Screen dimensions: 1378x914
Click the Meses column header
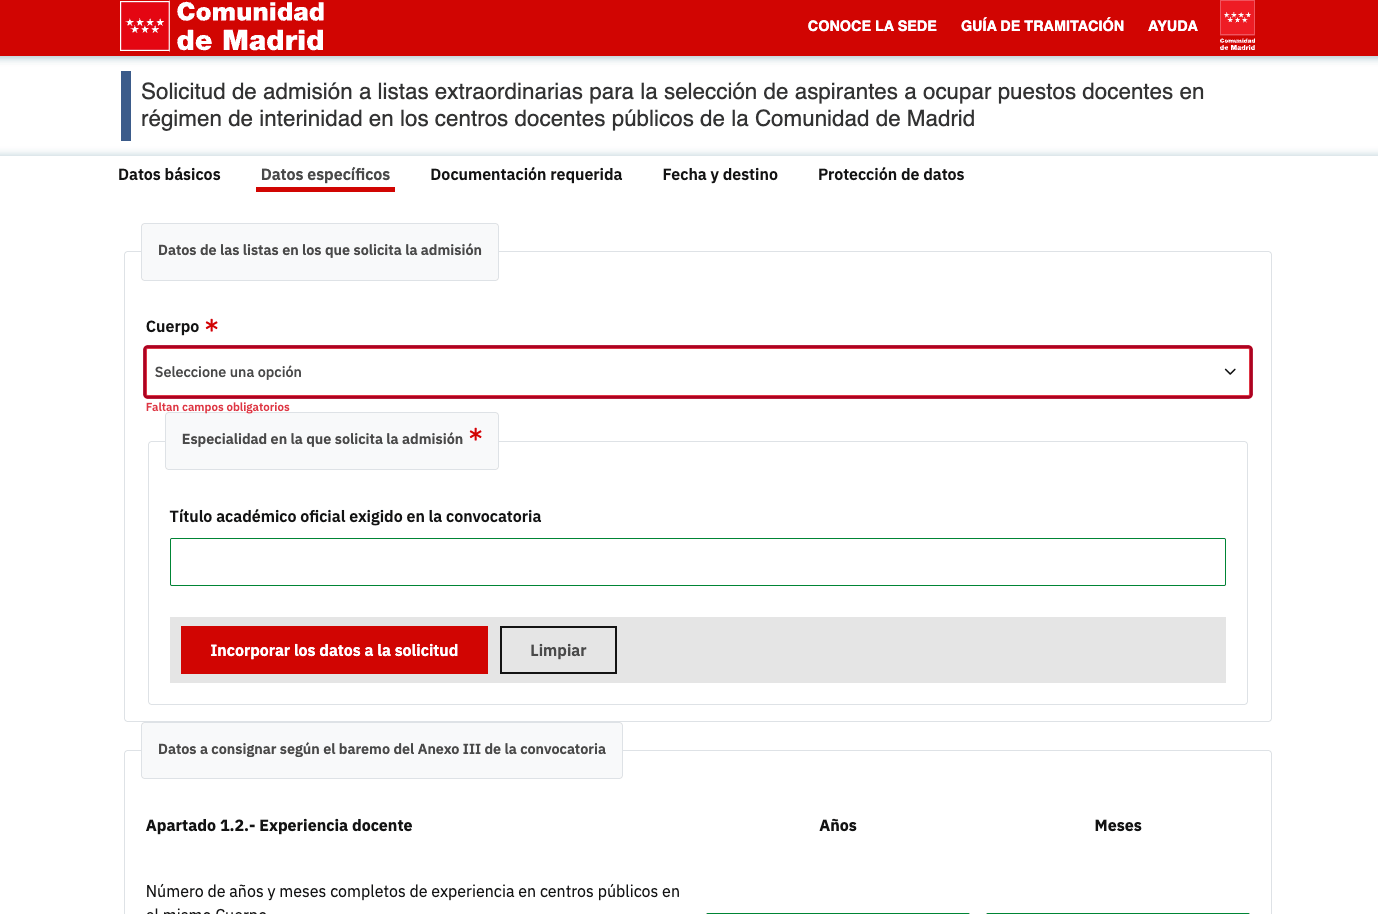(1118, 825)
